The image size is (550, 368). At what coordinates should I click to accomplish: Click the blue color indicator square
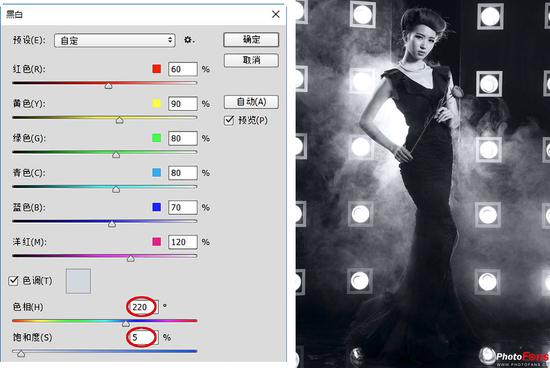click(156, 207)
